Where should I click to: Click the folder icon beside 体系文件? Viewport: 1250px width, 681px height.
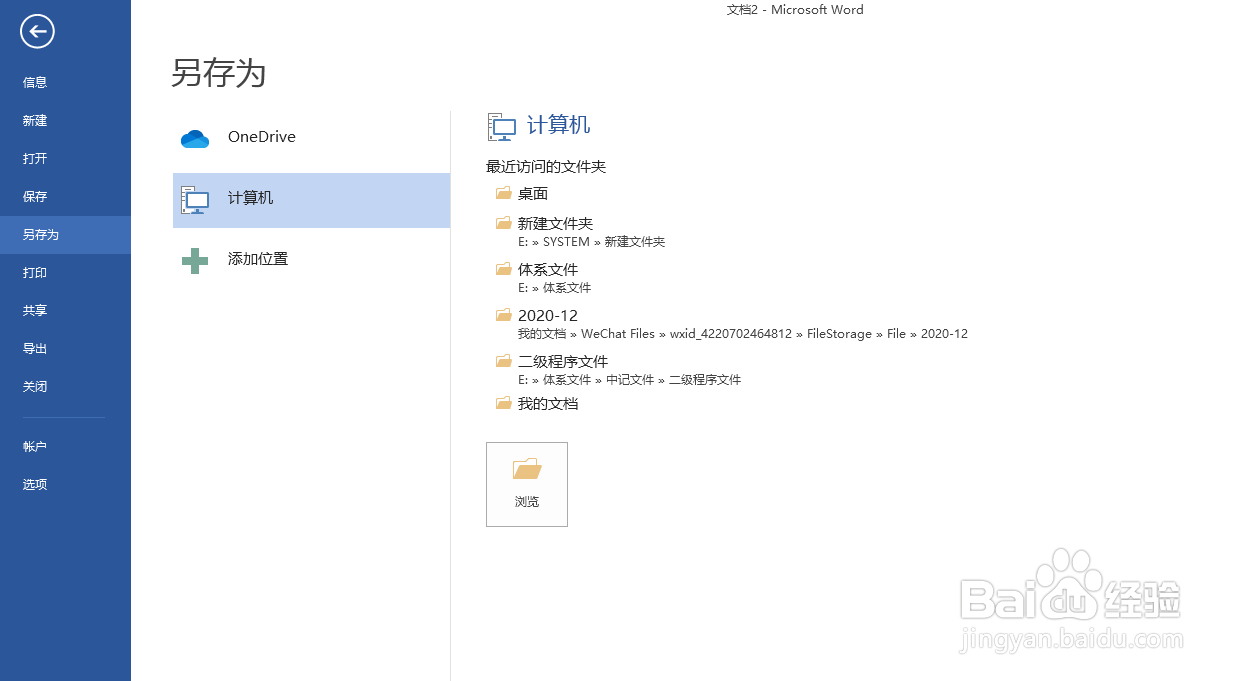point(504,269)
